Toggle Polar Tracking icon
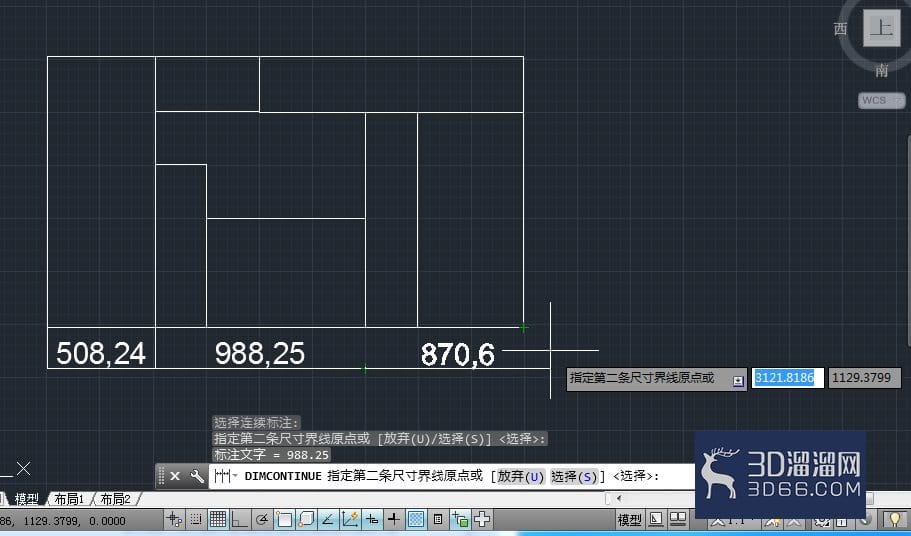The width and height of the screenshot is (911, 536). pos(262,519)
